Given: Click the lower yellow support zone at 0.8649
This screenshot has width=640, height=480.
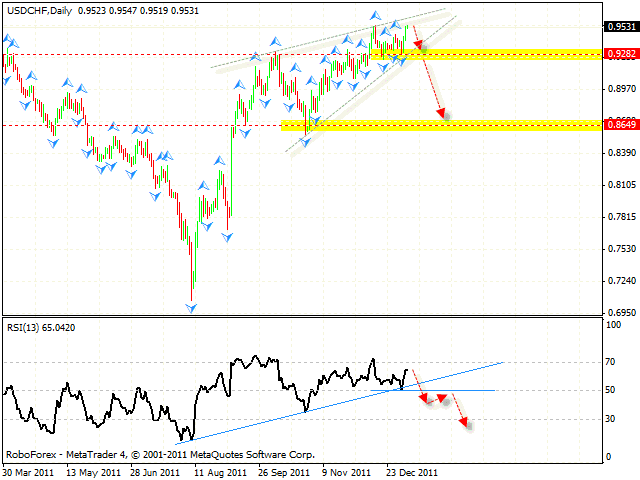Looking at the screenshot, I should (440, 125).
